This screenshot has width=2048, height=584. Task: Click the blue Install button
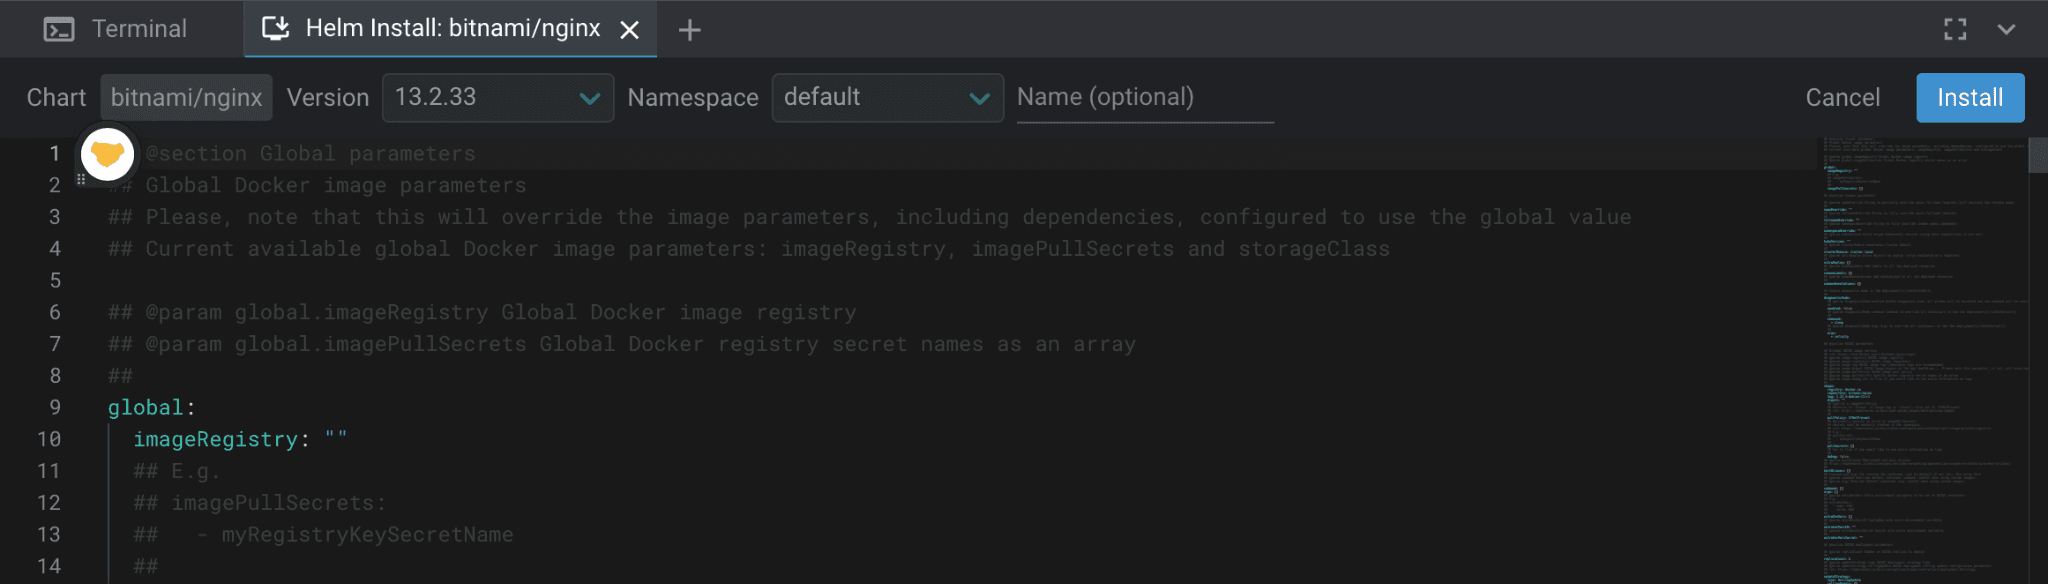1970,97
